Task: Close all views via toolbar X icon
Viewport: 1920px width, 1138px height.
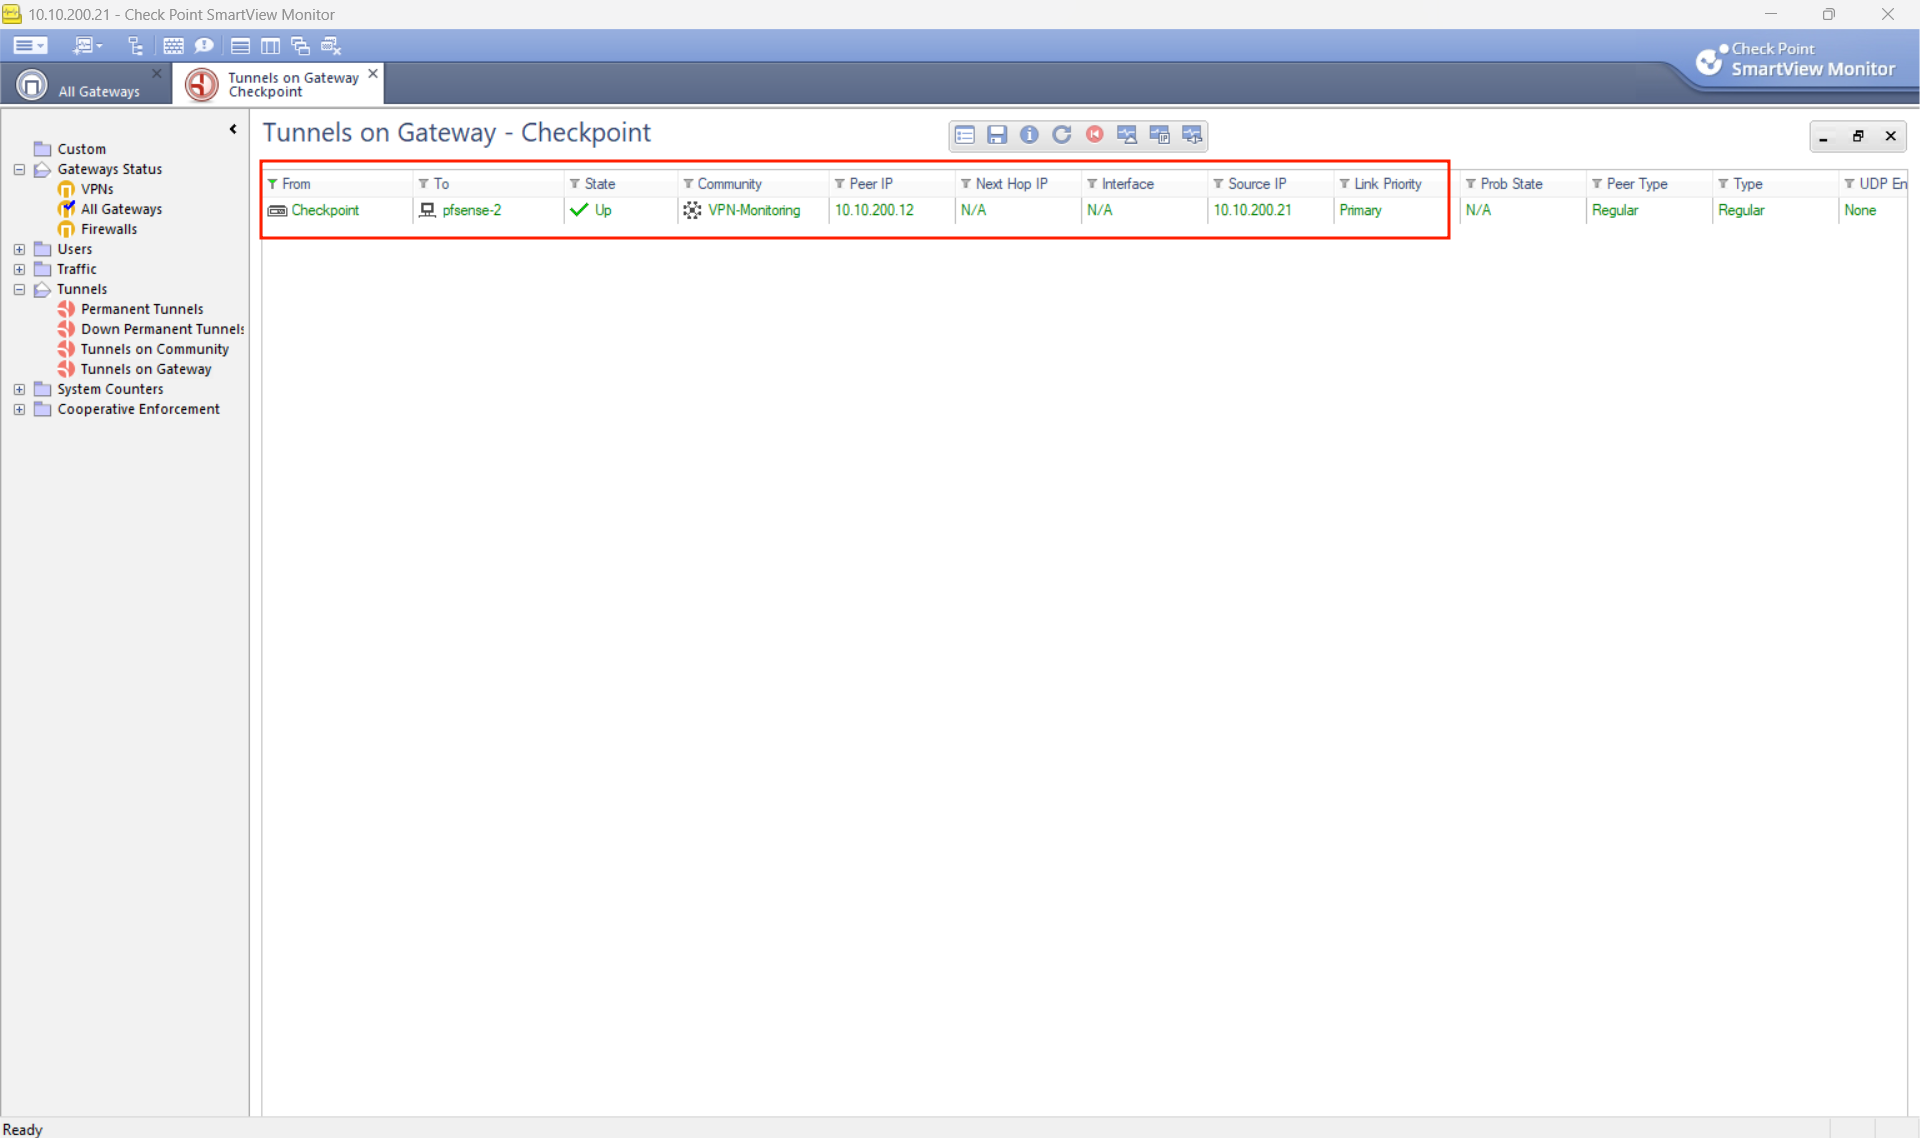Action: tap(331, 46)
